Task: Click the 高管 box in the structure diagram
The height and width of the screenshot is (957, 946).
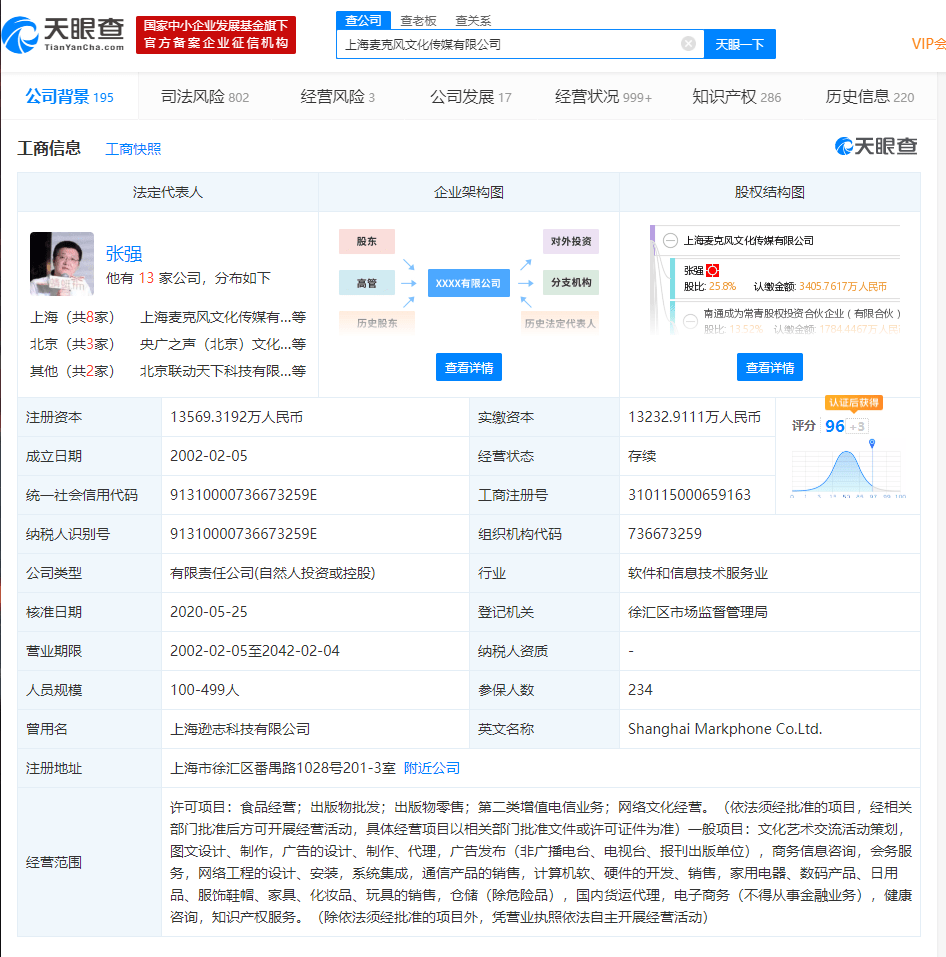Action: 367,283
